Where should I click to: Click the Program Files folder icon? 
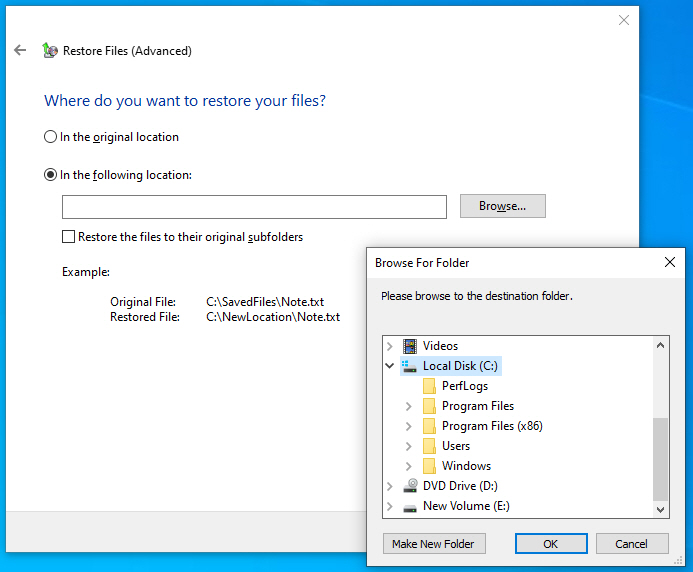(x=429, y=406)
